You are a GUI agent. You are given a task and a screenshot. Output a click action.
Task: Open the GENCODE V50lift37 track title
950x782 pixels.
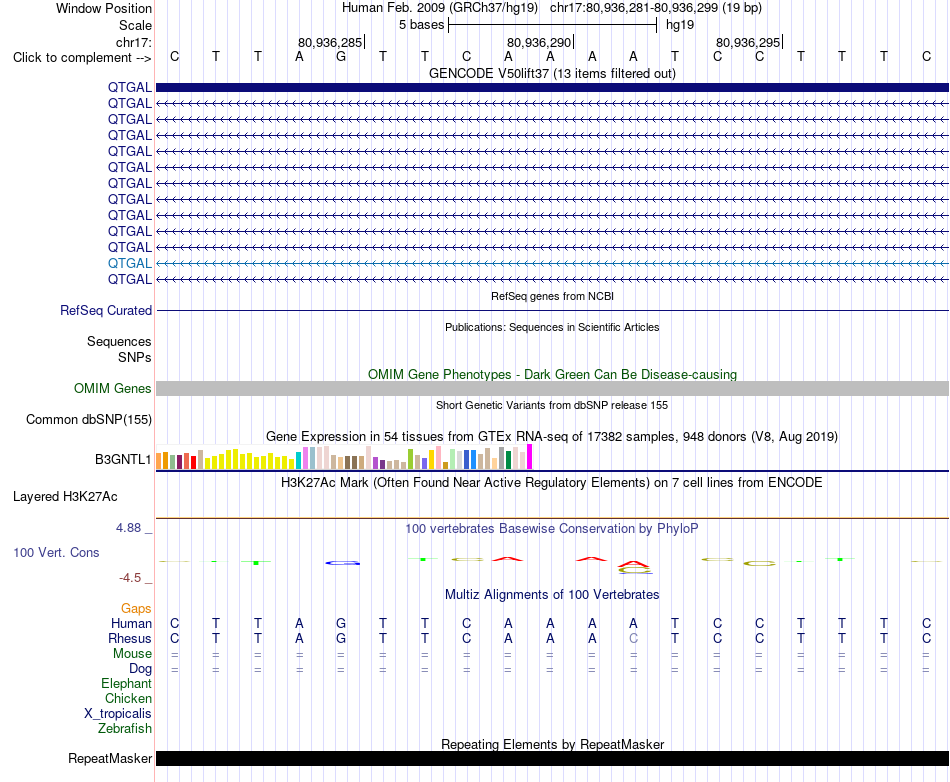tap(552, 73)
